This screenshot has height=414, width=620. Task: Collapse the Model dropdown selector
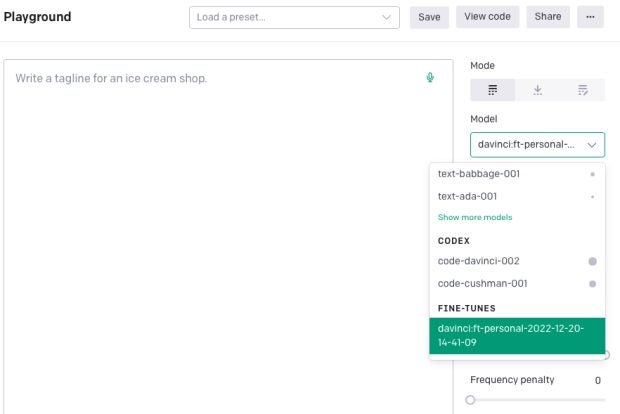(x=537, y=145)
